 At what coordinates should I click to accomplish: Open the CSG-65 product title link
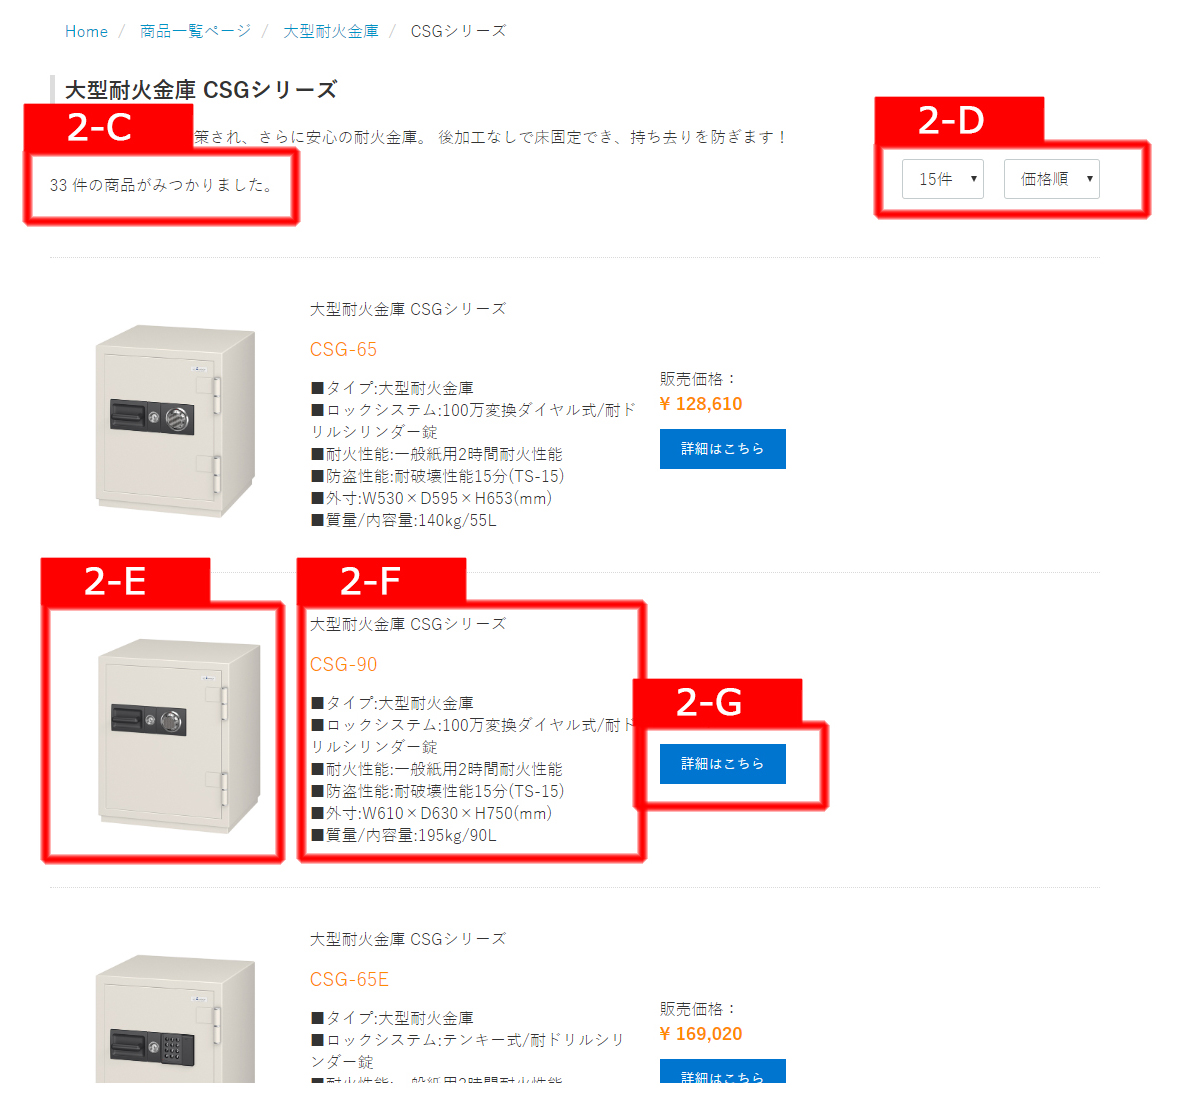pos(343,349)
